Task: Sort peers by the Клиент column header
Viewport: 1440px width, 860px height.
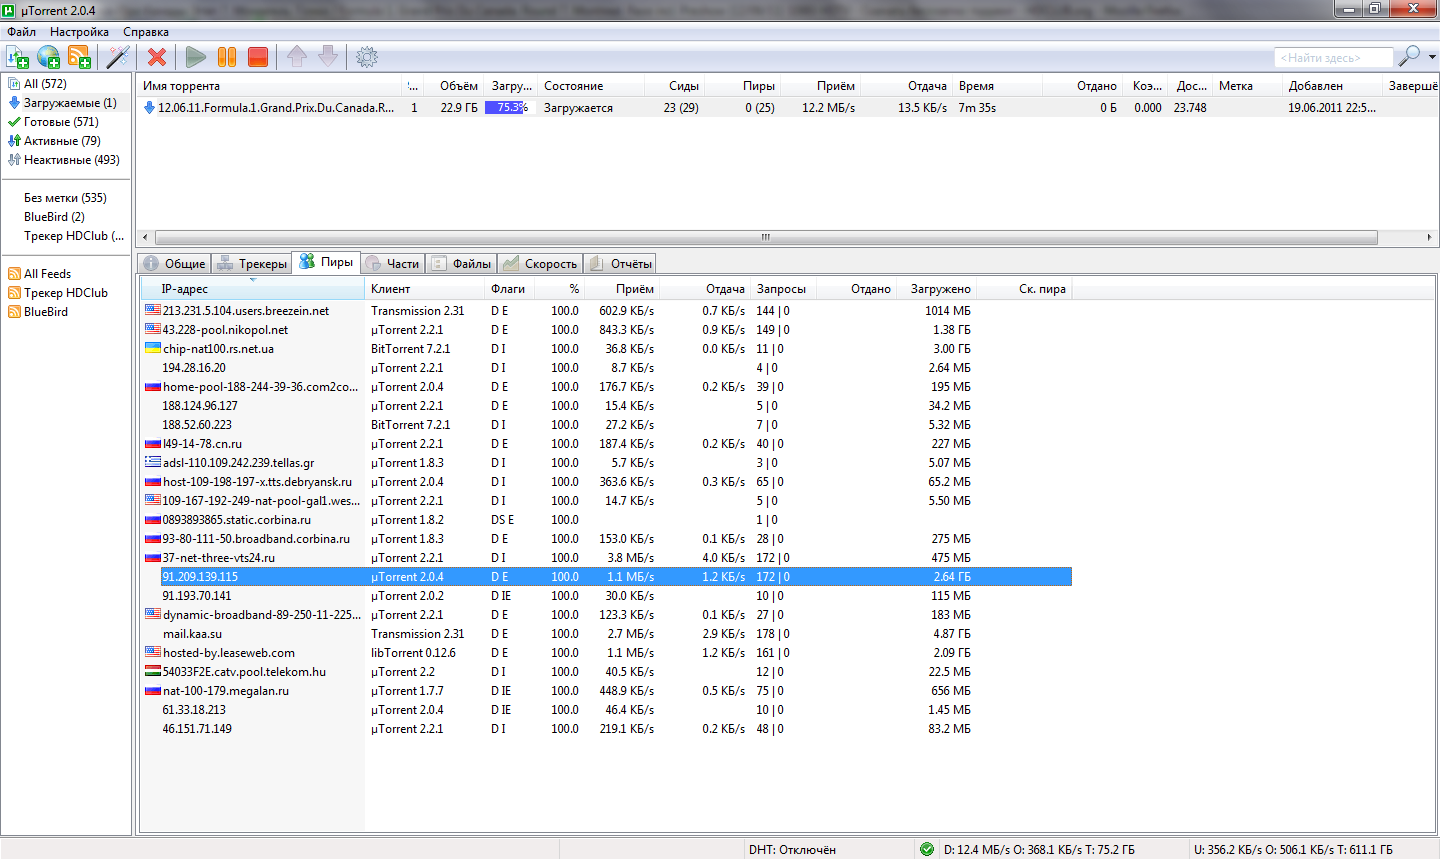Action: [x=391, y=289]
